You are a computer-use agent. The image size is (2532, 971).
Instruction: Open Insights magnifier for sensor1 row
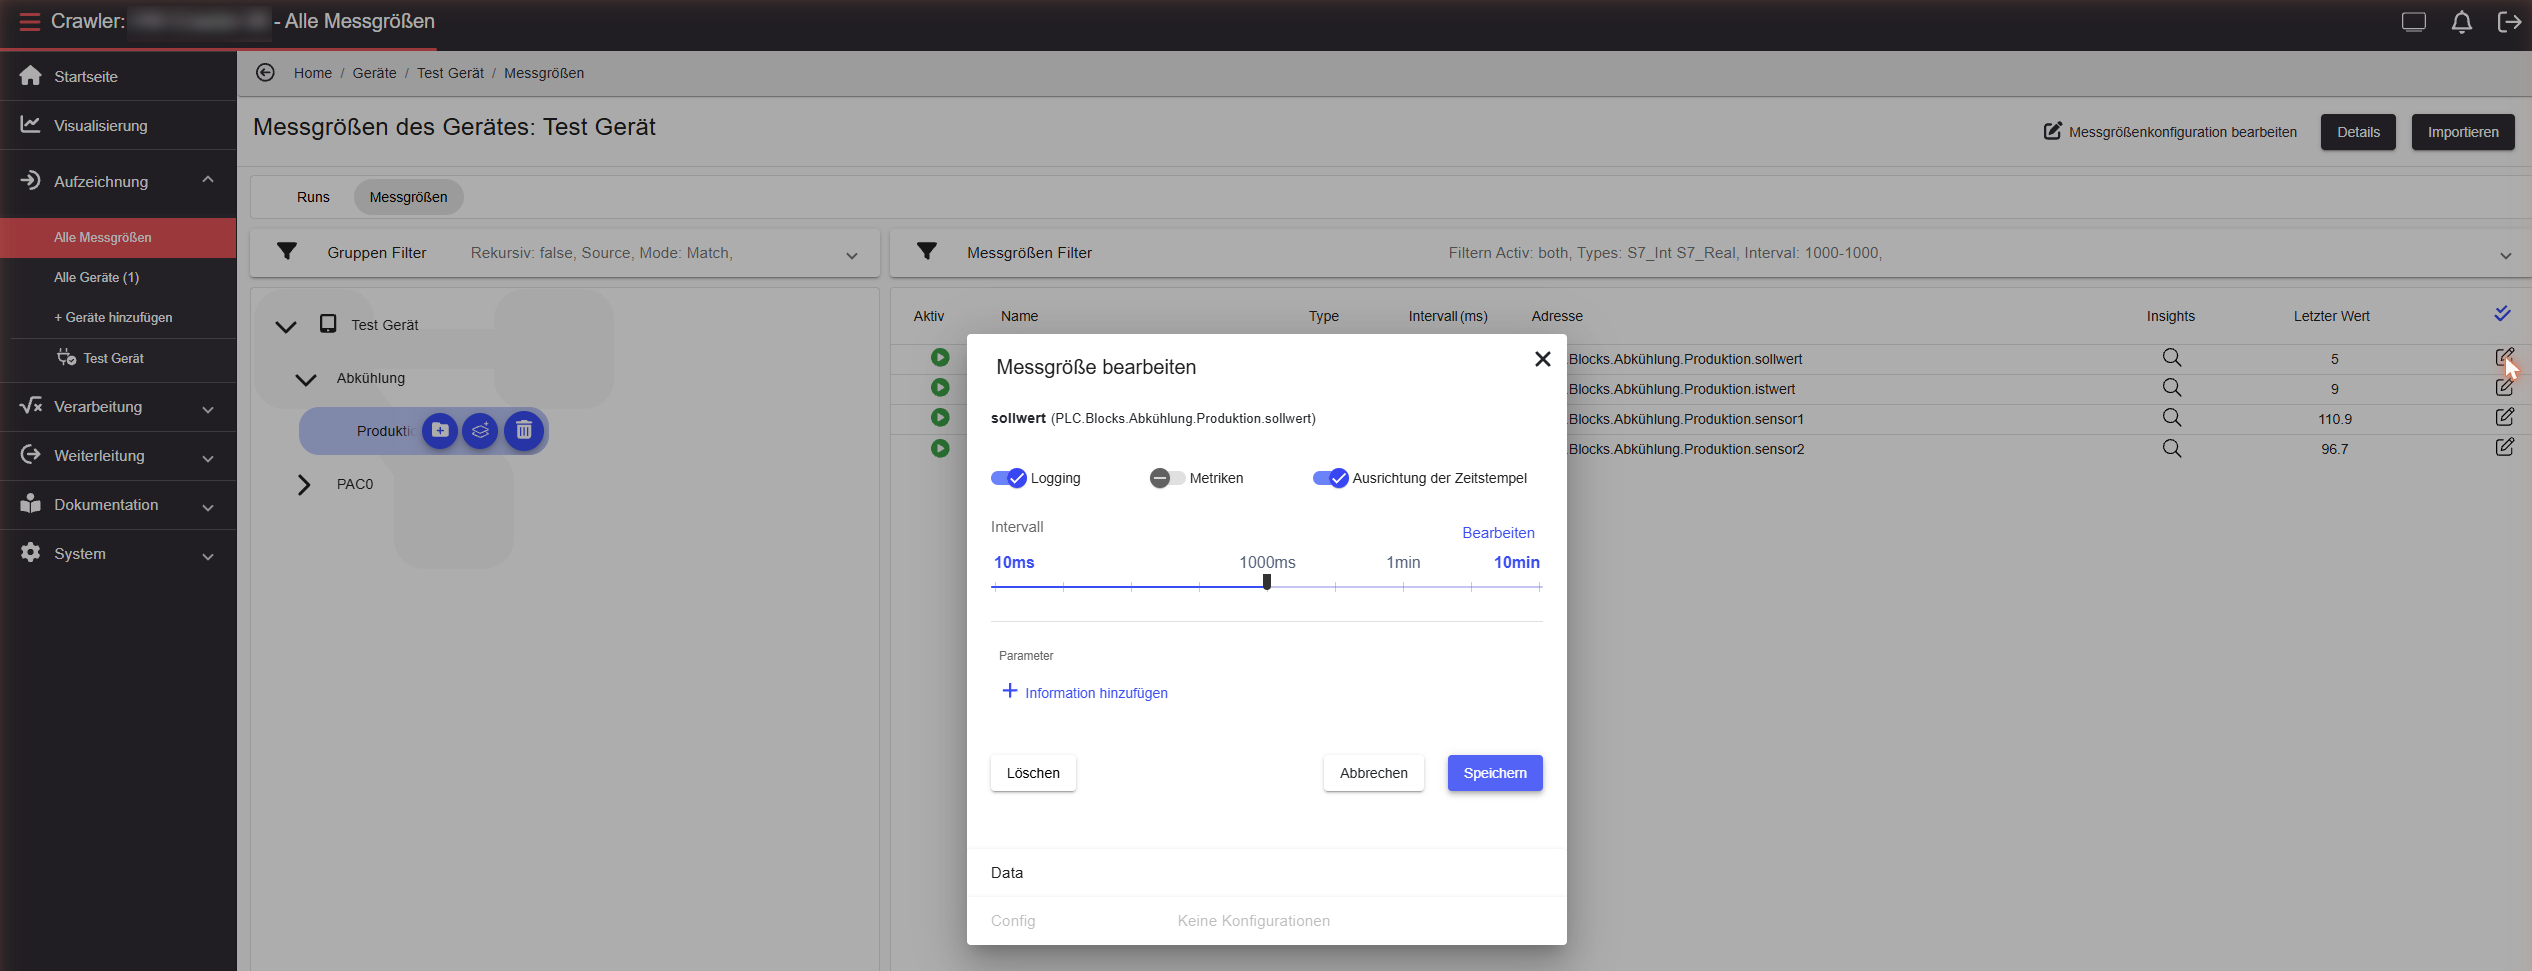pyautogui.click(x=2171, y=418)
